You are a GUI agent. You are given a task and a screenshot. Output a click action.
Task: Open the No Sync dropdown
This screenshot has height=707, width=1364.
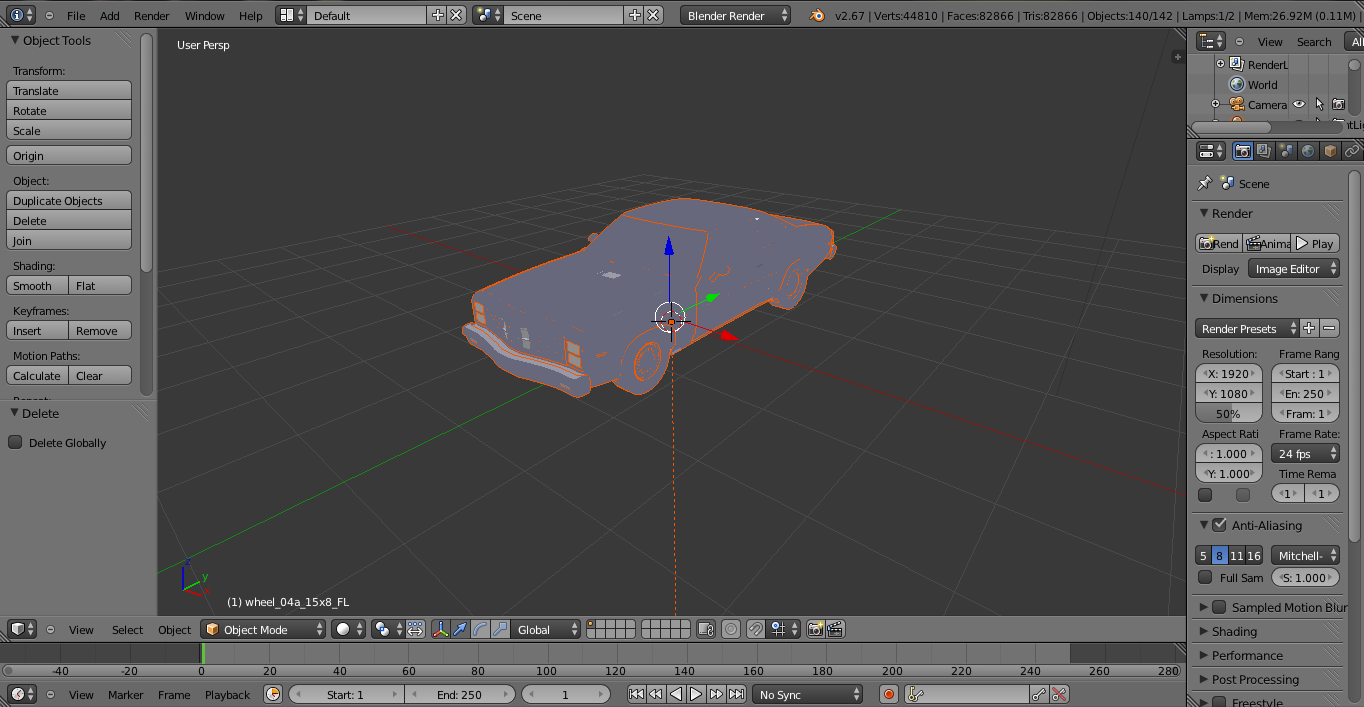point(807,694)
